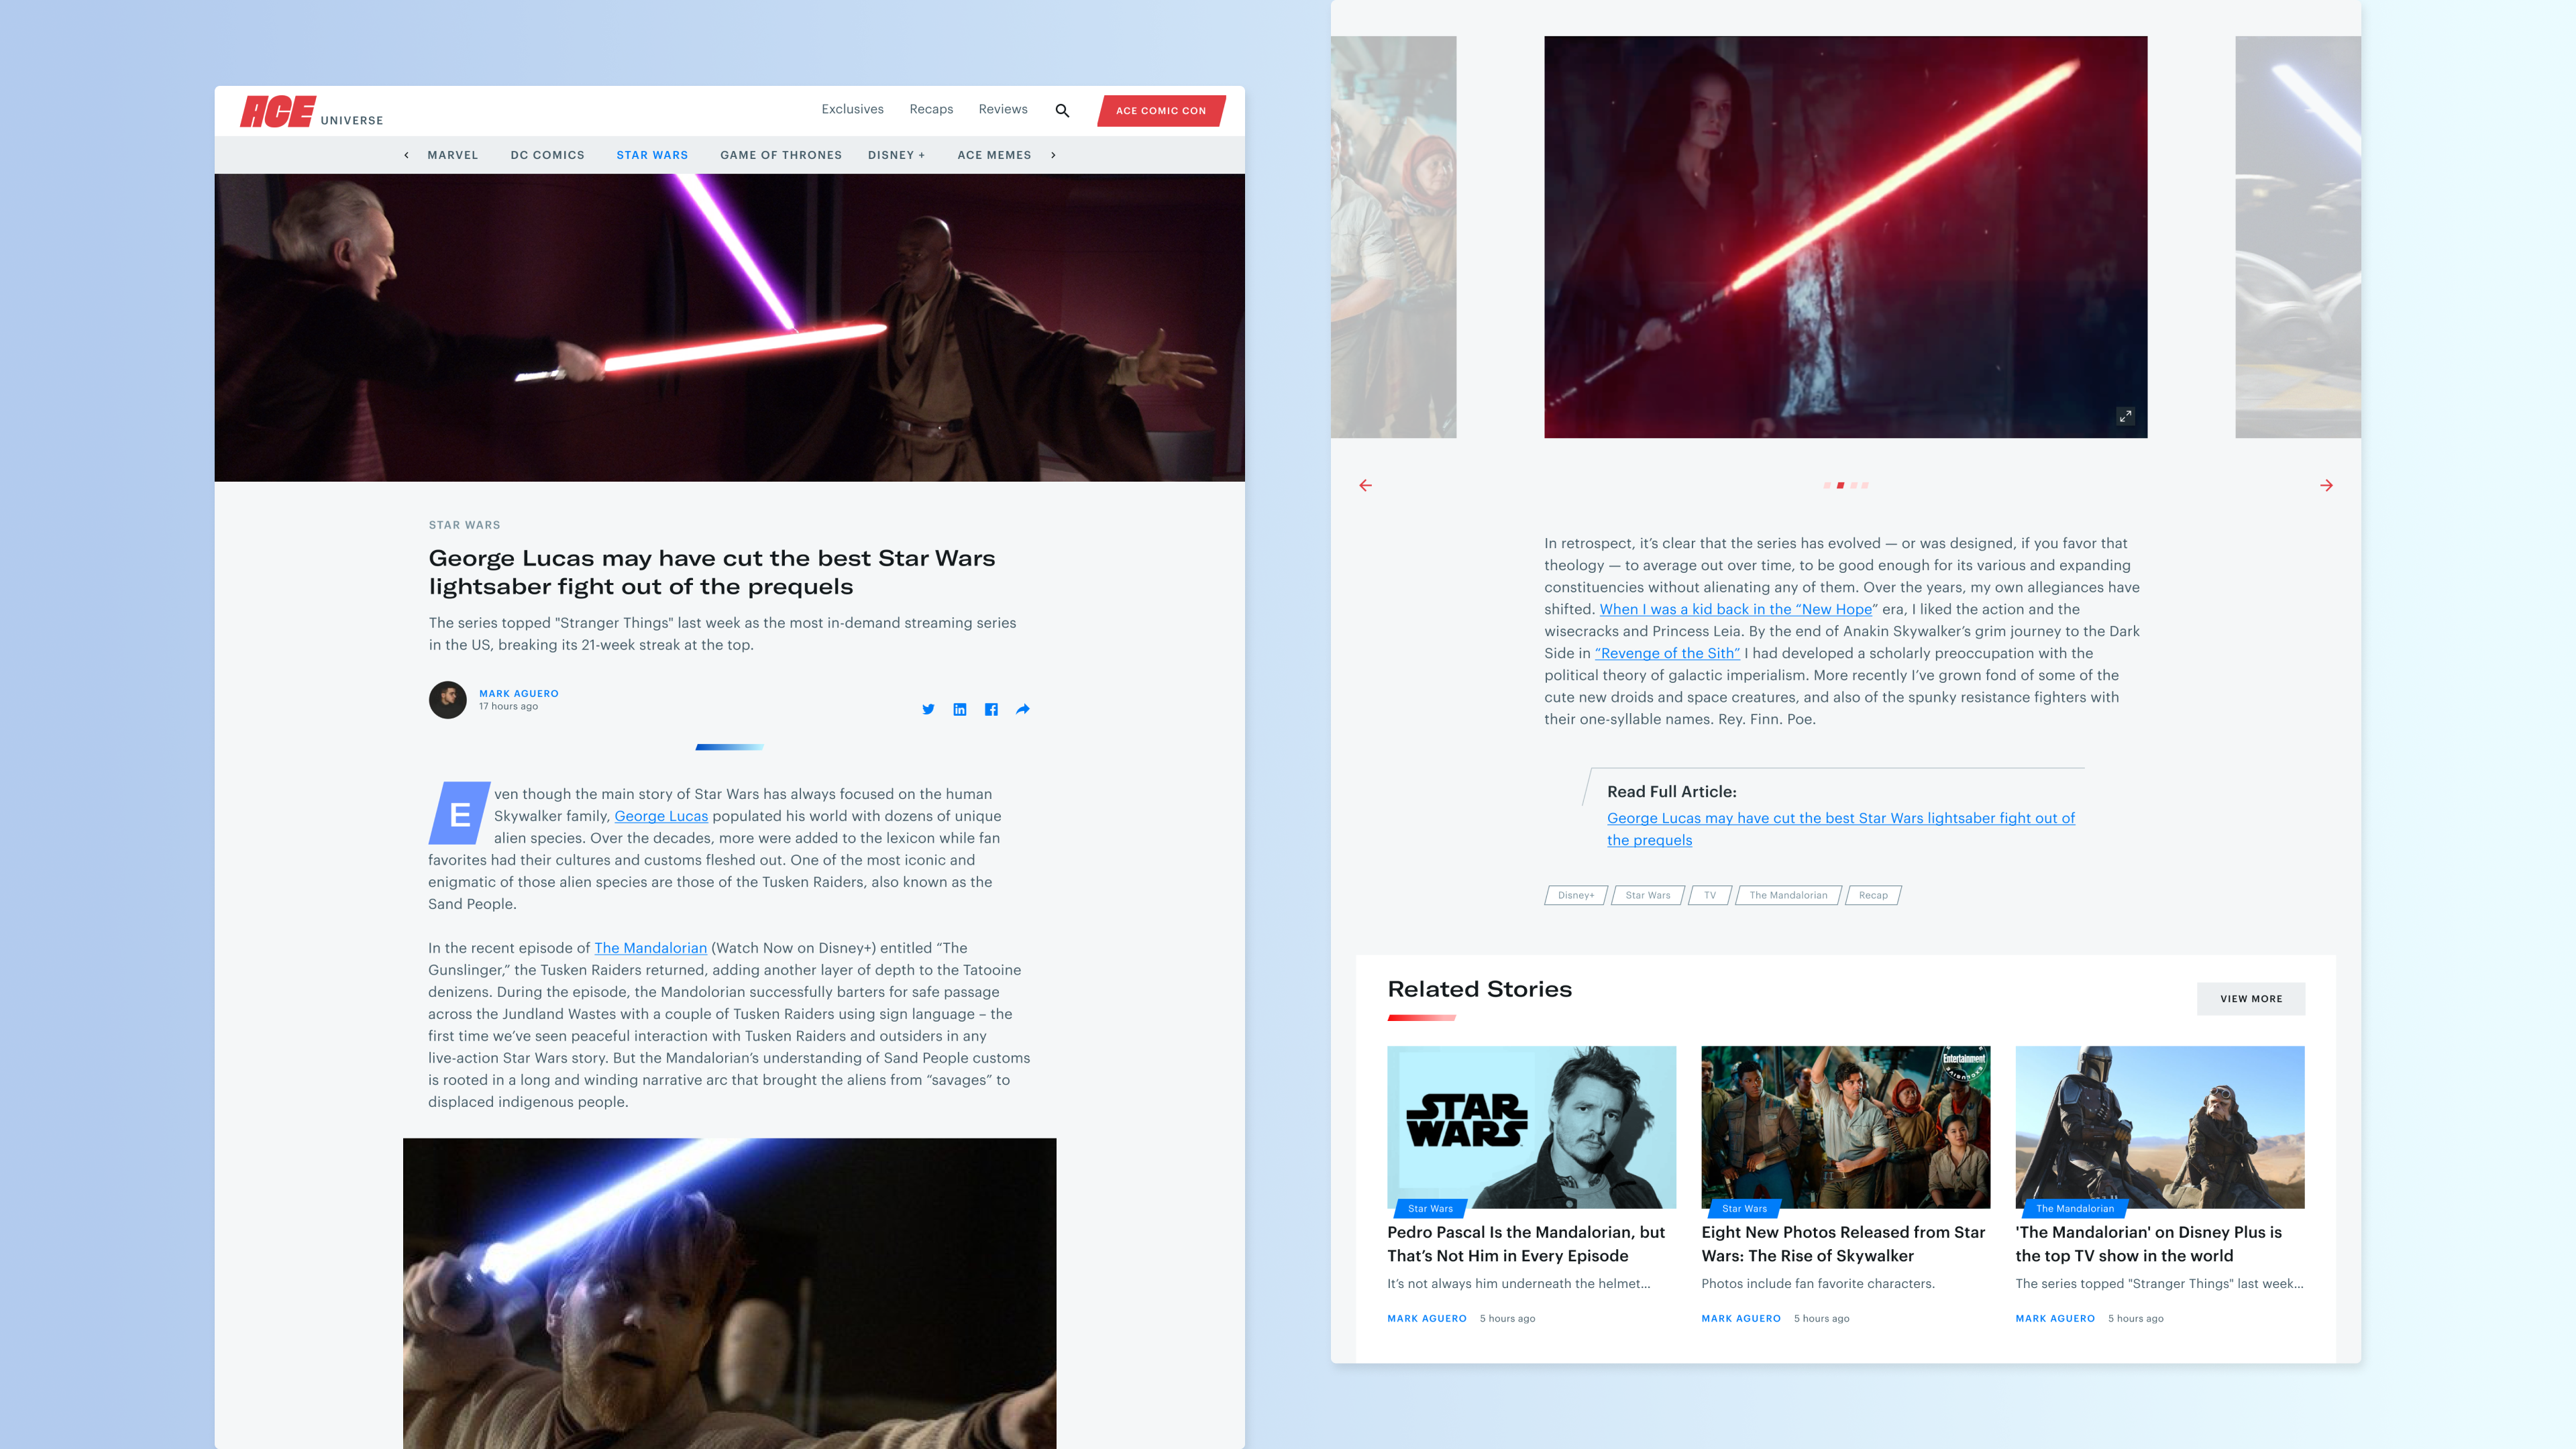Click View More related stories
Image resolution: width=2576 pixels, height=1449 pixels.
click(2250, 998)
